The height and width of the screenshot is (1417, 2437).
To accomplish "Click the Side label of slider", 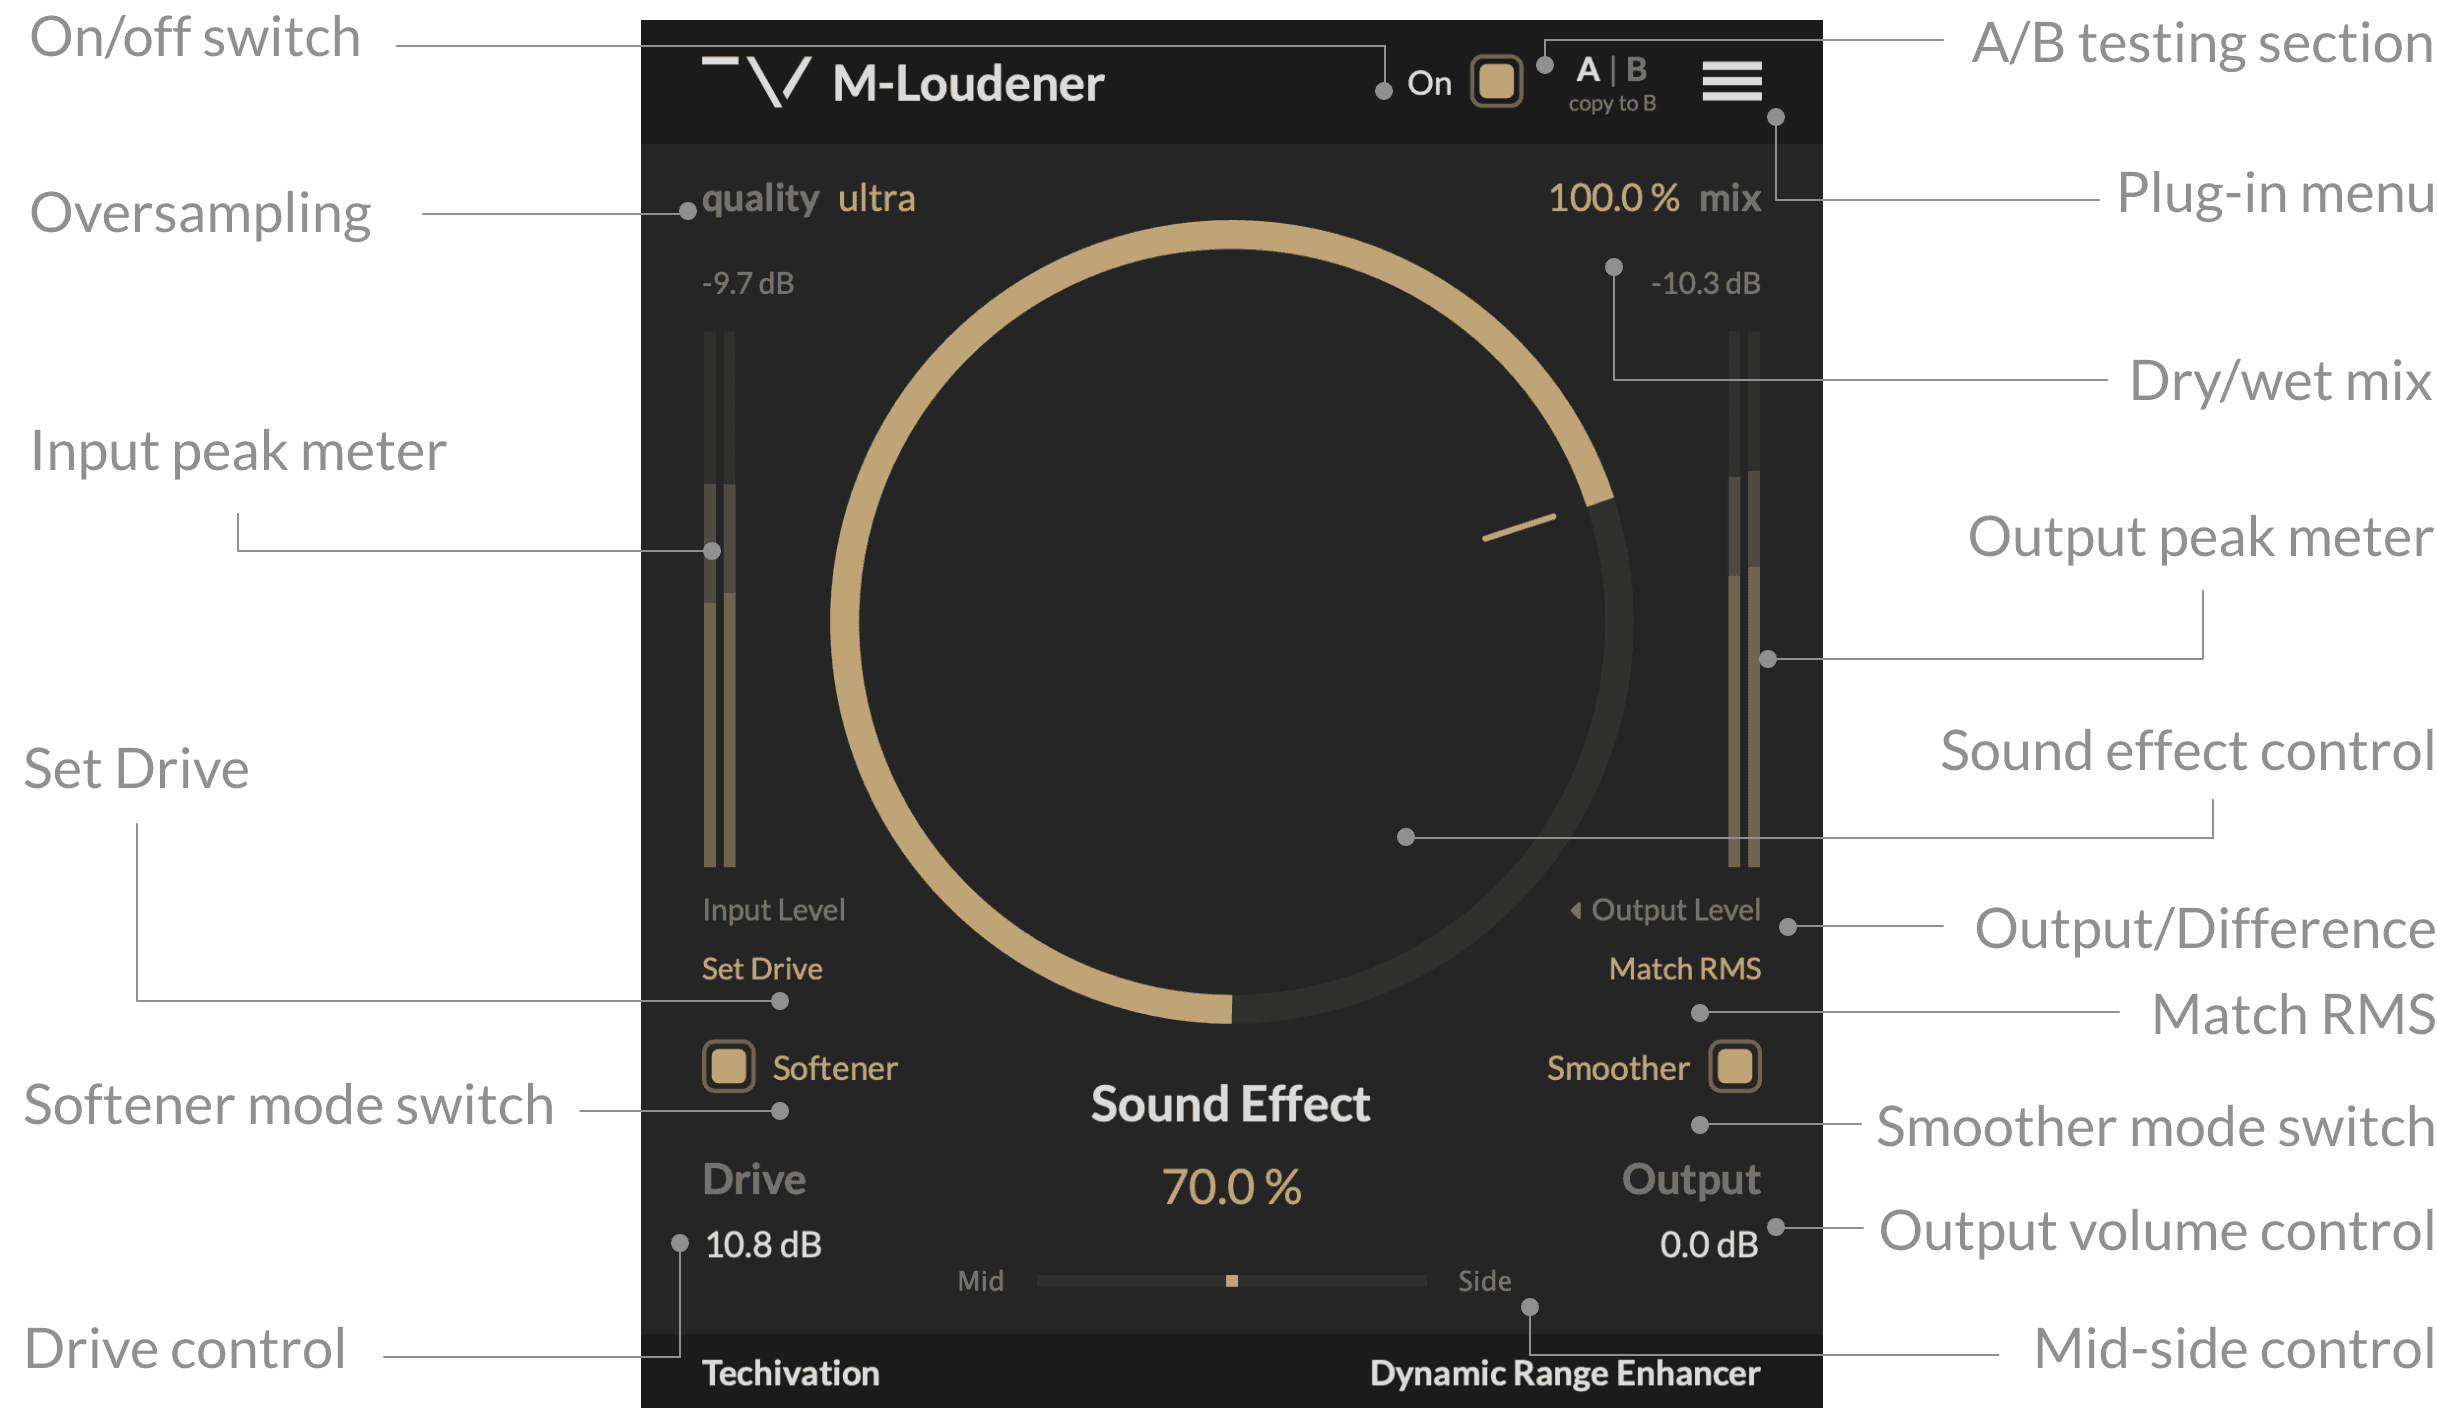I will pyautogui.click(x=1484, y=1281).
